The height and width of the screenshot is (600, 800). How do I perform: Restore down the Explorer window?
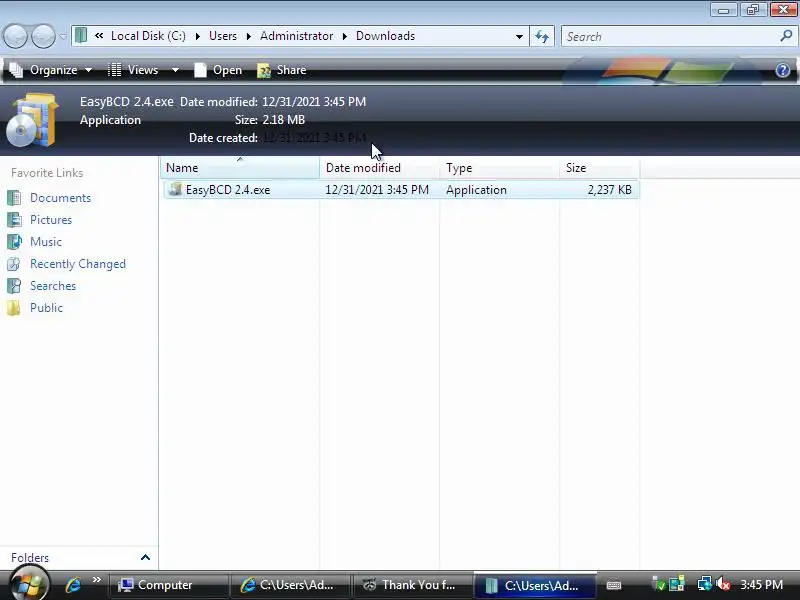[752, 9]
